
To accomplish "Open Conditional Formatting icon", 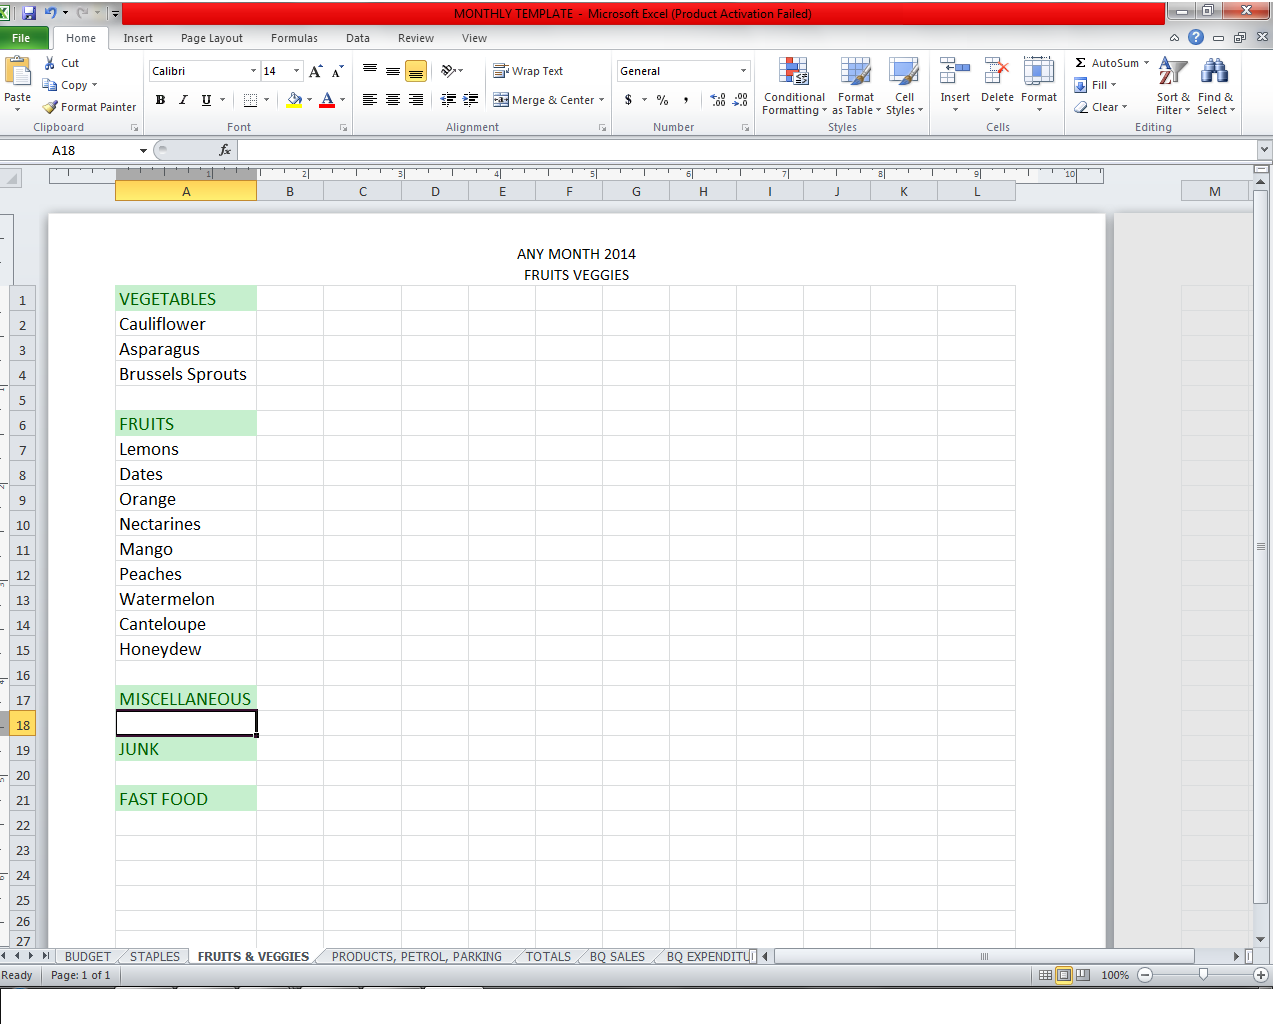I will tap(794, 72).
